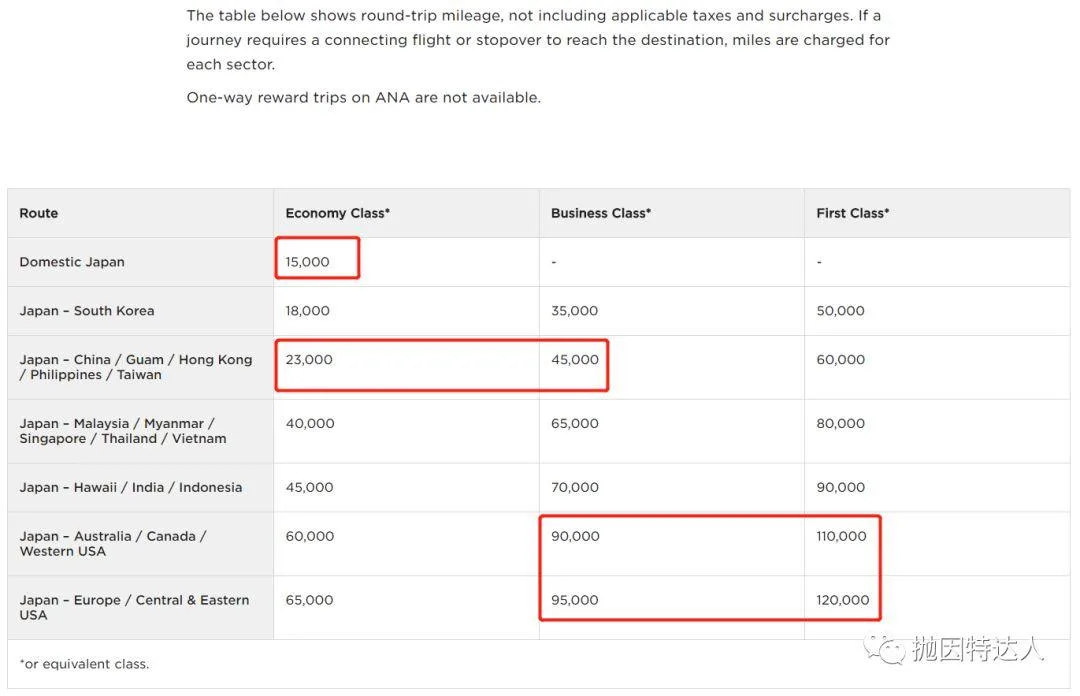The image size is (1080, 696).
Task: Click the 95,000 Business Class value
Action: (575, 601)
